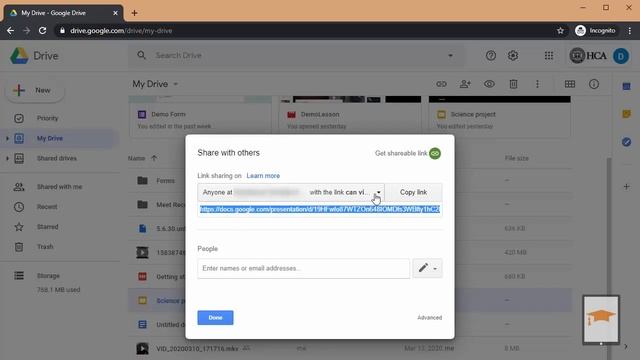
Task: Click the account avatar D
Action: tap(621, 56)
